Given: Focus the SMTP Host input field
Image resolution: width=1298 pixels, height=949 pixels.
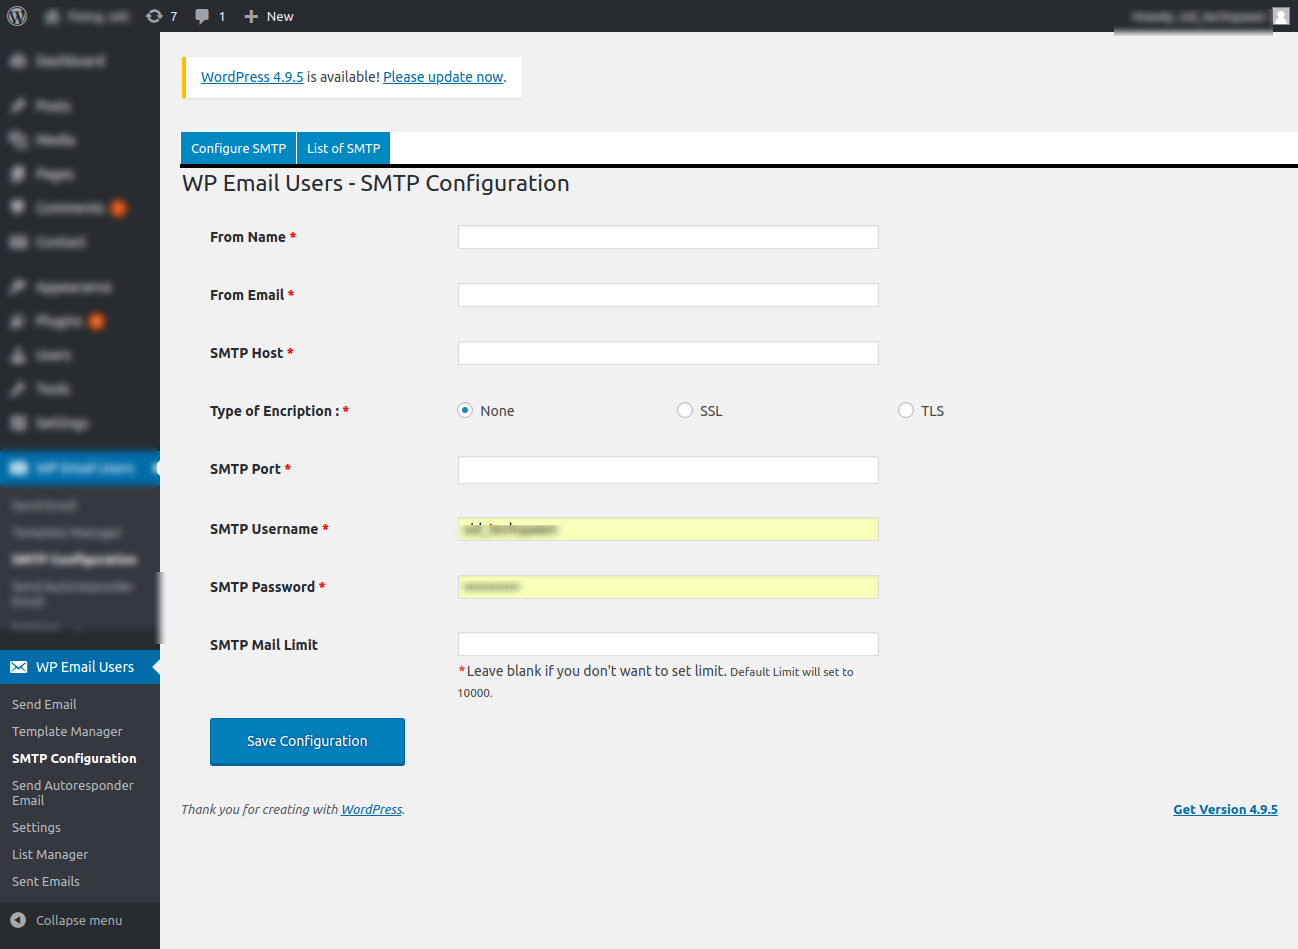Looking at the screenshot, I should click(668, 353).
